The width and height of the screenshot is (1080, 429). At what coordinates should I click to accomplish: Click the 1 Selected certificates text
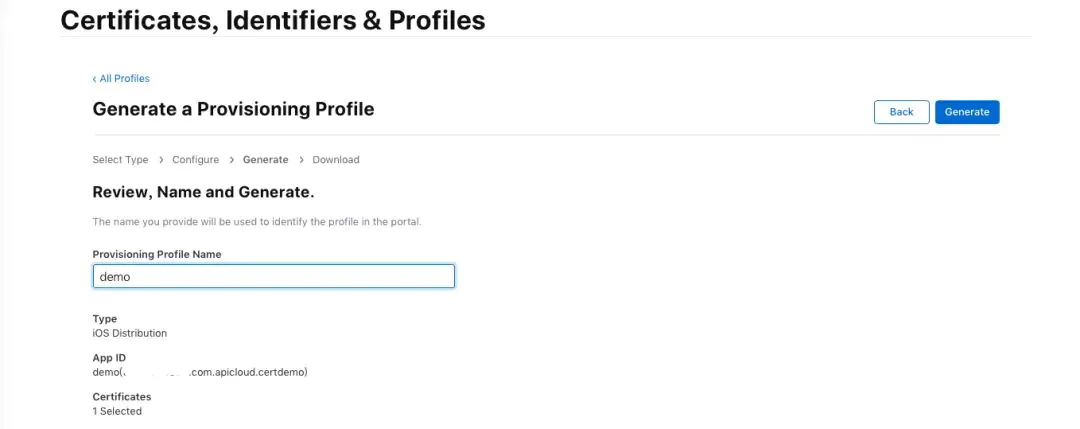(117, 411)
